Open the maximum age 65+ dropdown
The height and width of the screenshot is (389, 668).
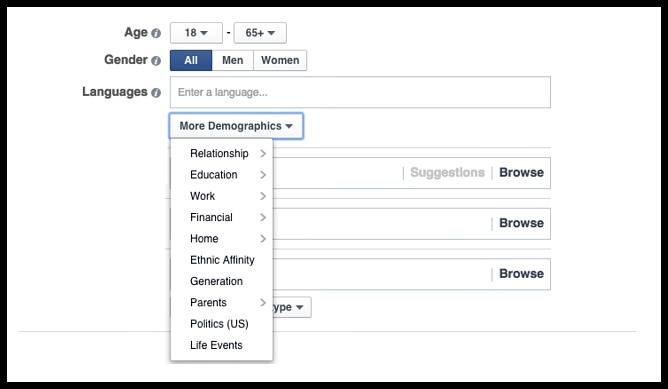point(260,33)
